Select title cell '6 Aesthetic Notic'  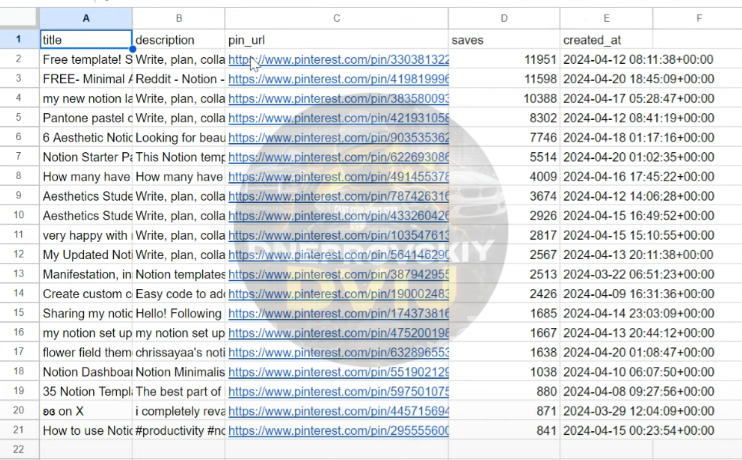coord(86,138)
